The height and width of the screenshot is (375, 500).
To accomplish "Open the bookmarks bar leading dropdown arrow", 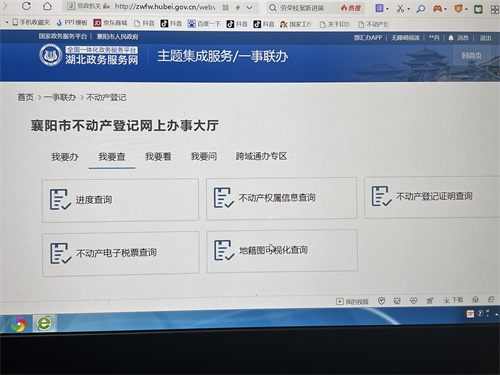I will pyautogui.click(x=6, y=22).
